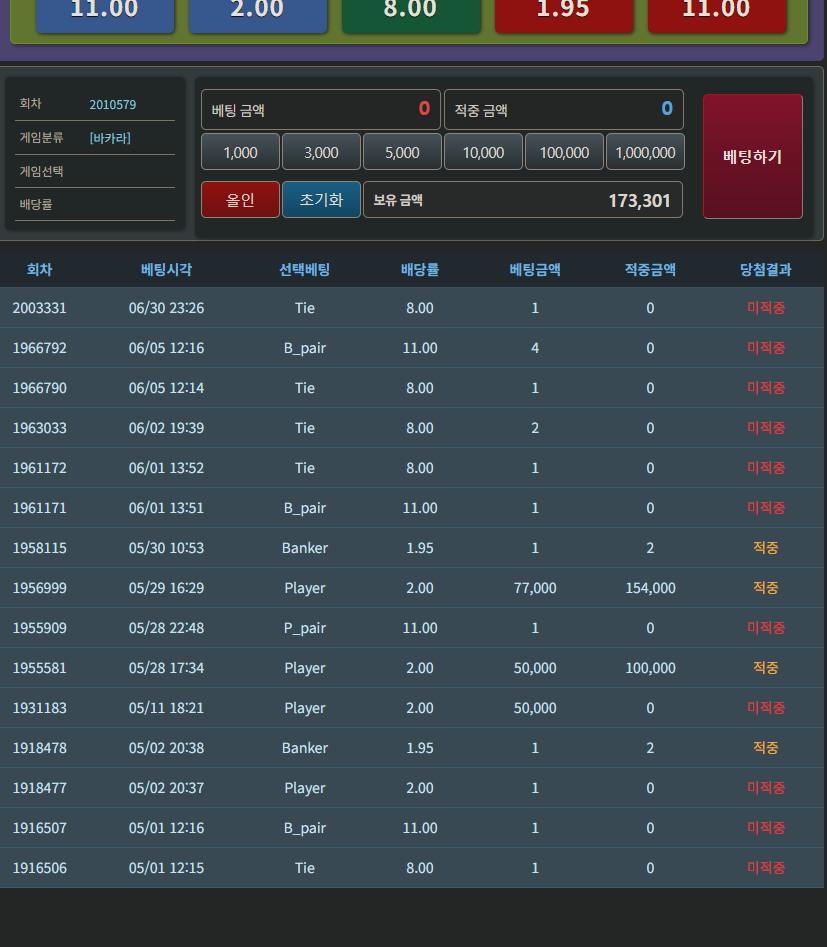827x947 pixels.
Task: Select the 100,000 amount button
Action: [x=564, y=152]
